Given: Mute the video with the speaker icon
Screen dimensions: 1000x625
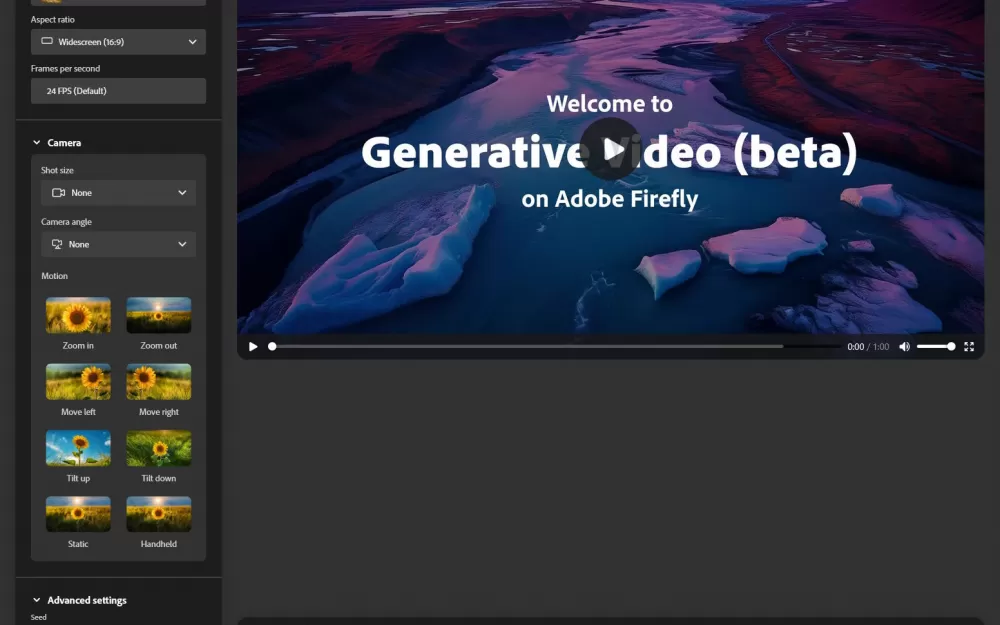Looking at the screenshot, I should tap(904, 347).
